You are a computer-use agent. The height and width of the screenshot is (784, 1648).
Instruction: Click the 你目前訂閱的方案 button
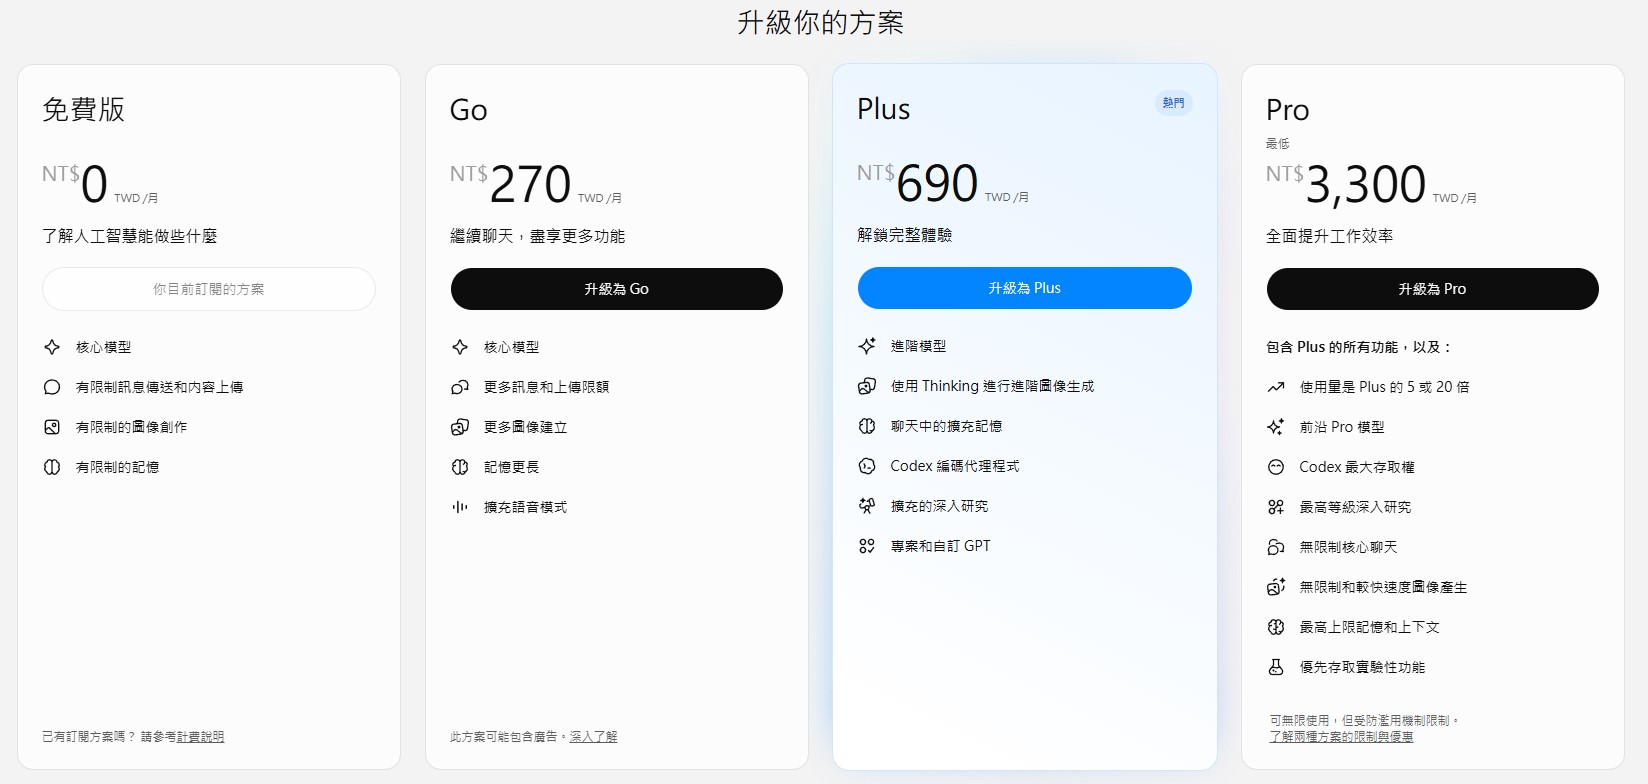tap(209, 289)
